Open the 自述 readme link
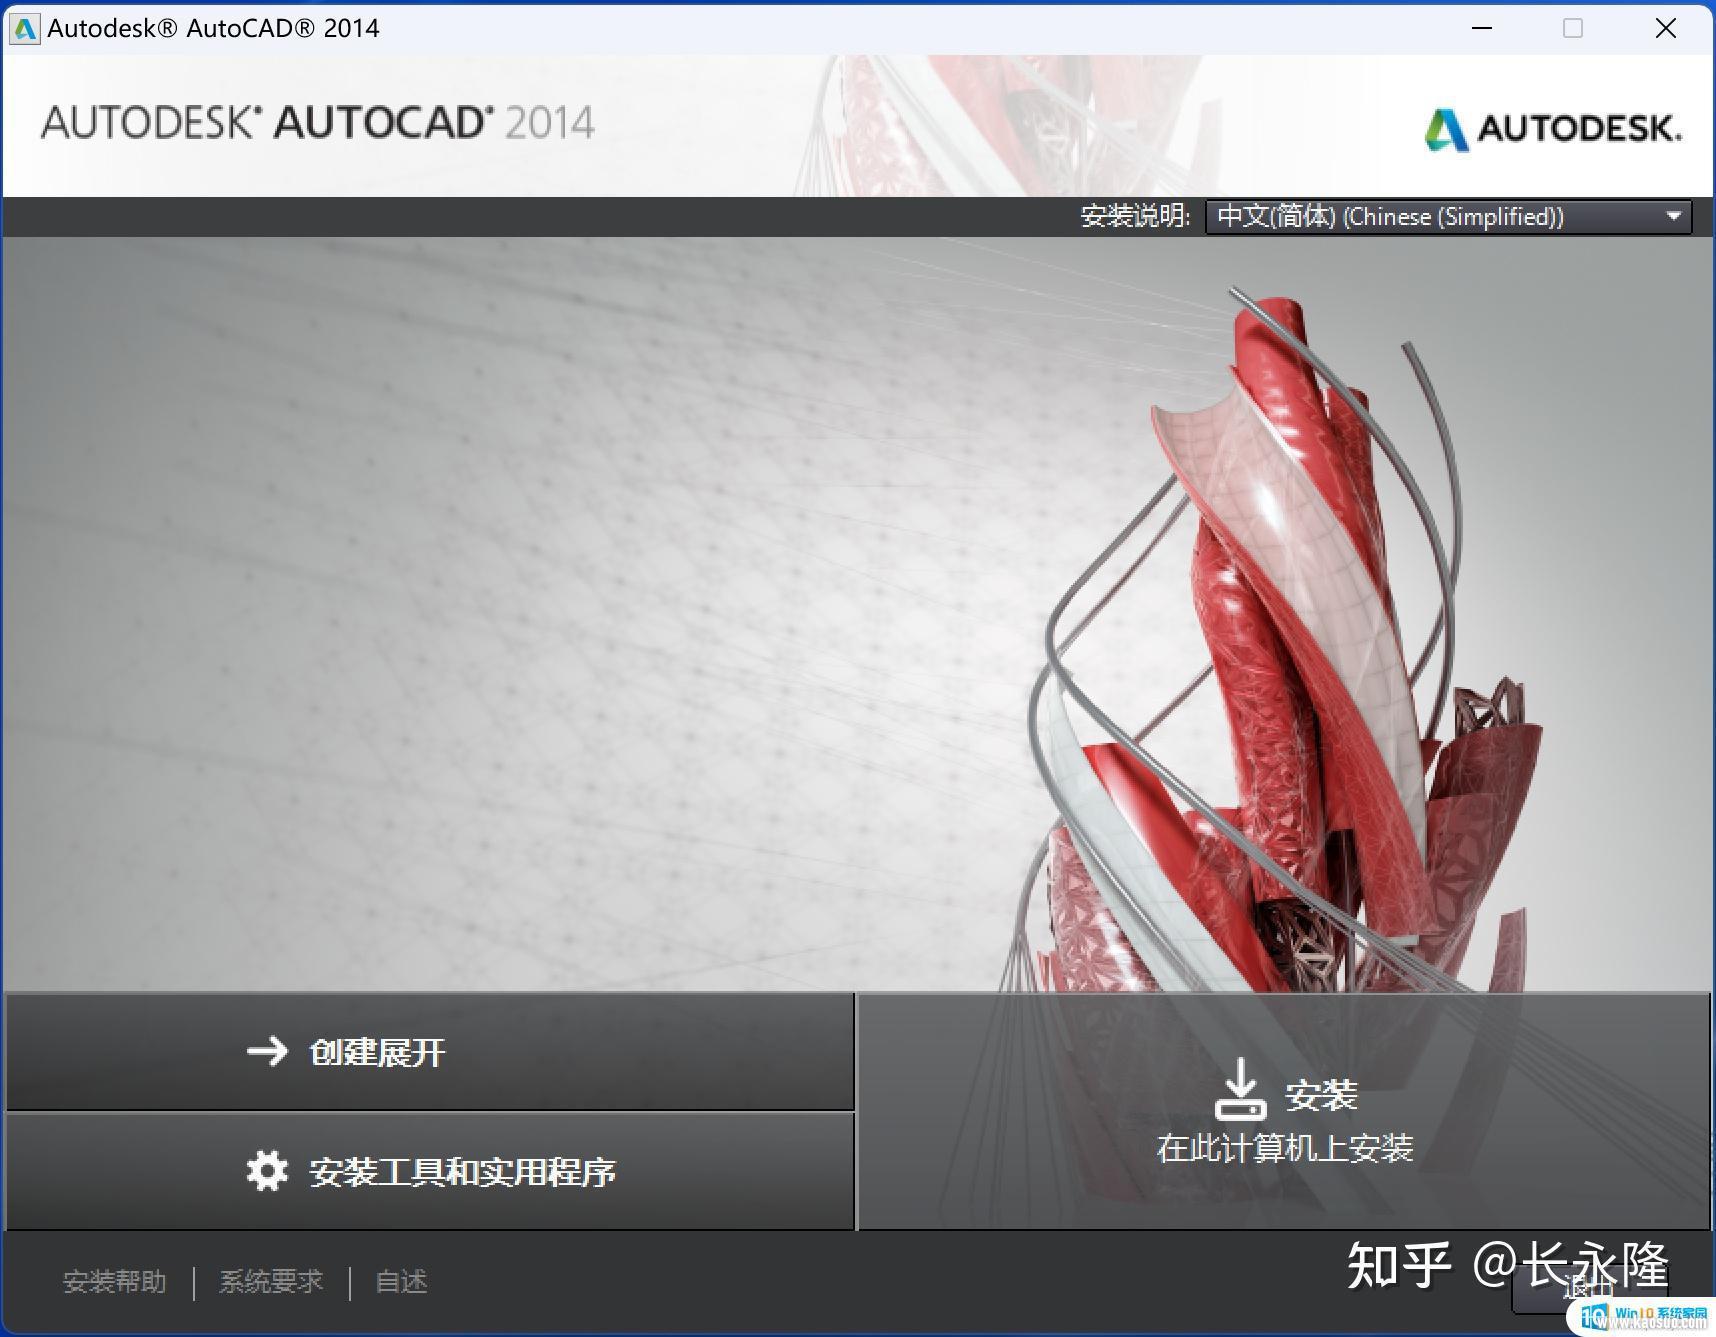This screenshot has width=1716, height=1337. pyautogui.click(x=401, y=1282)
